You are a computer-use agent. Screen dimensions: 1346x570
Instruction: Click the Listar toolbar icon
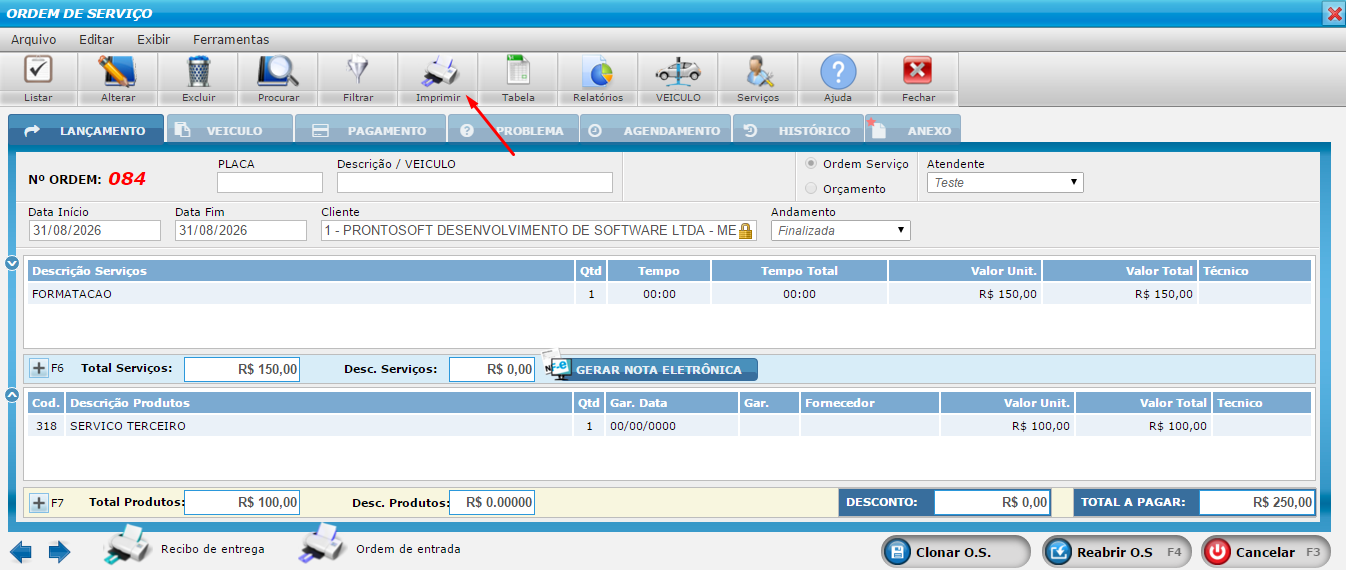coord(38,72)
